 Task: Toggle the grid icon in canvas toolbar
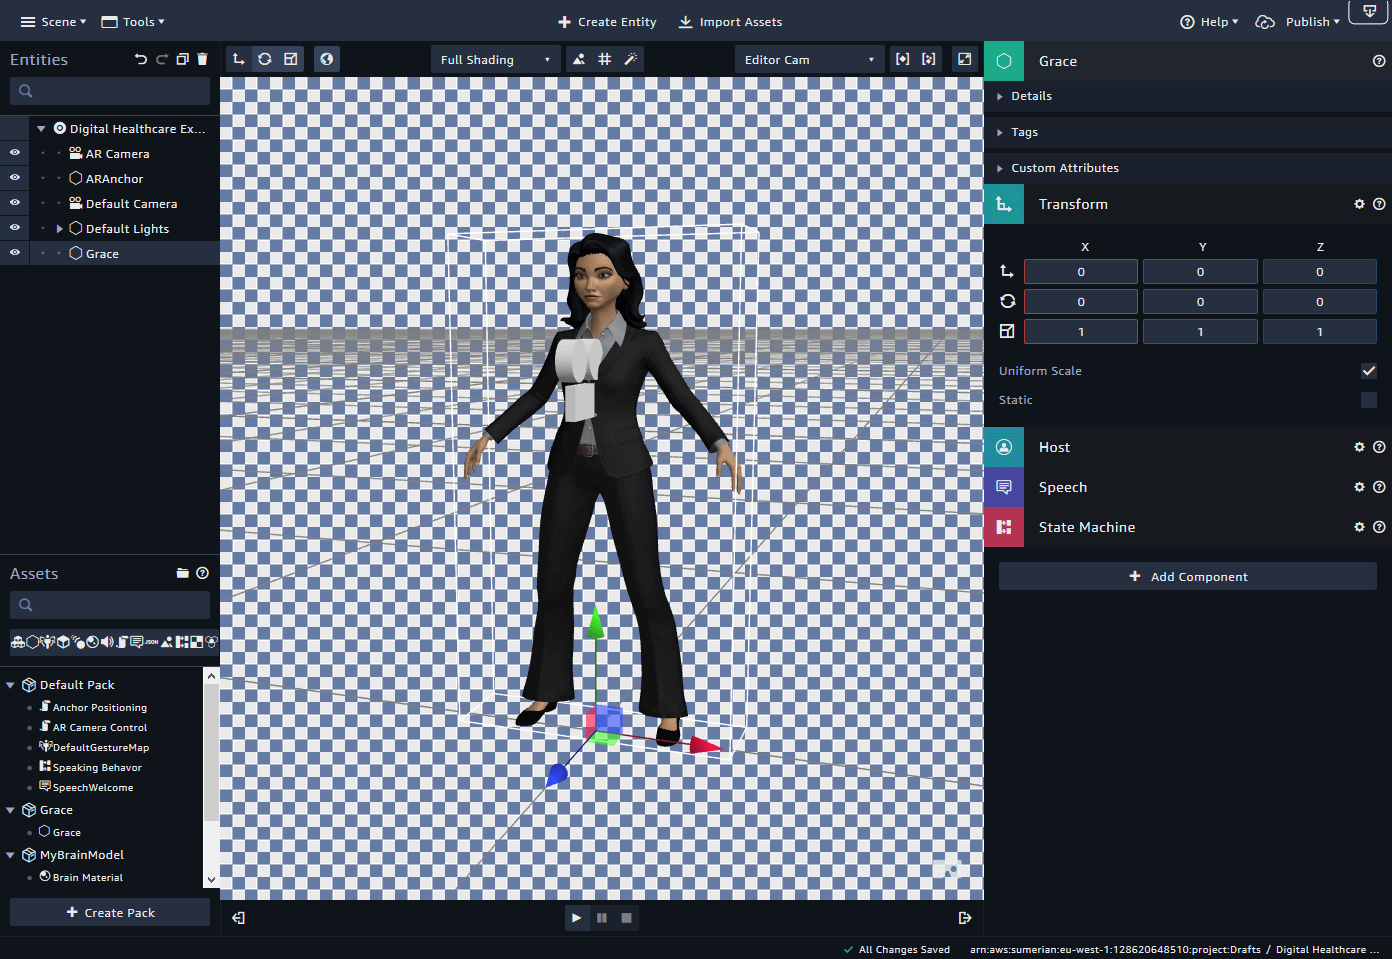(605, 59)
